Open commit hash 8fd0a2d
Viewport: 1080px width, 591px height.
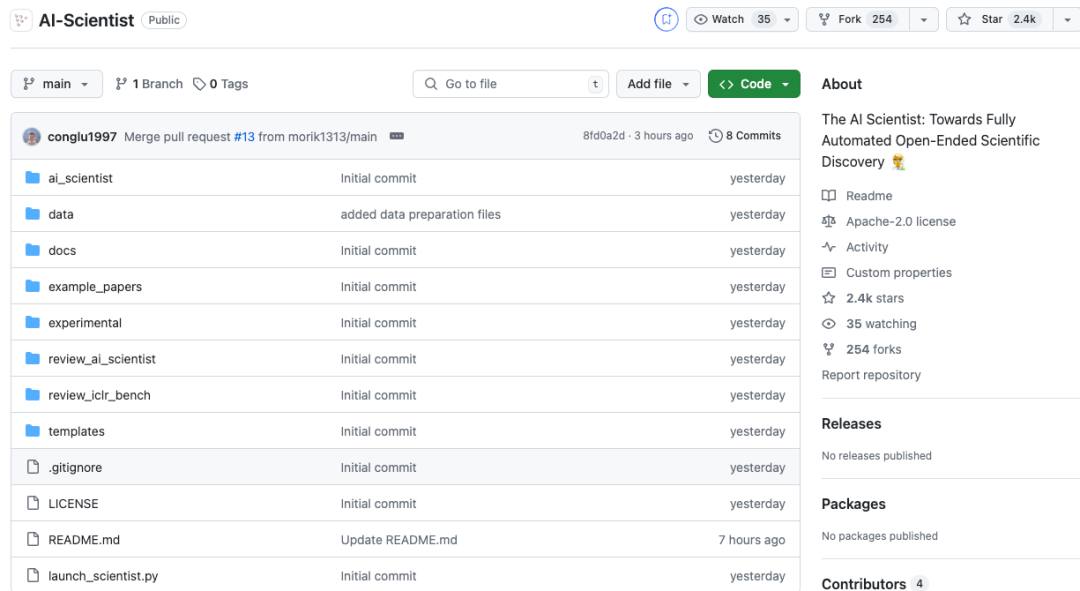603,136
